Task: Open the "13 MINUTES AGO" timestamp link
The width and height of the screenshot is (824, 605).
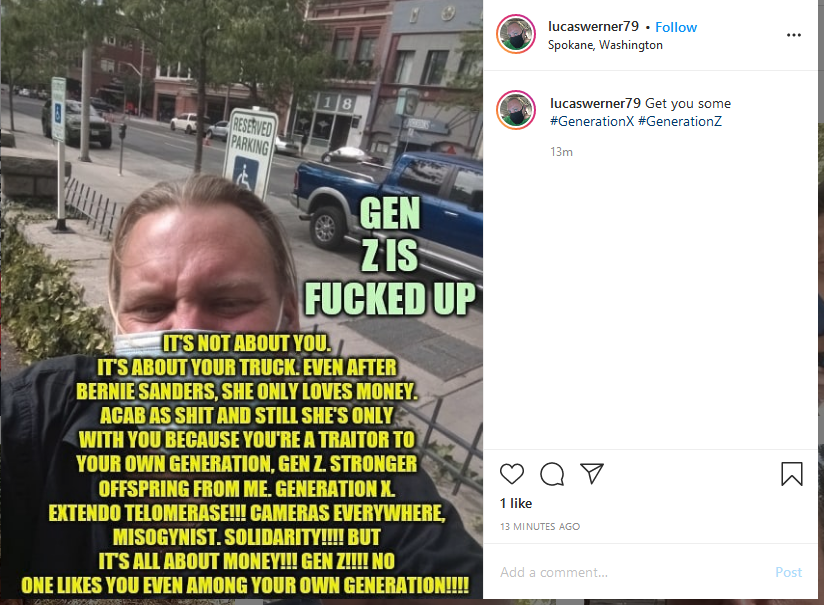Action: tap(540, 527)
